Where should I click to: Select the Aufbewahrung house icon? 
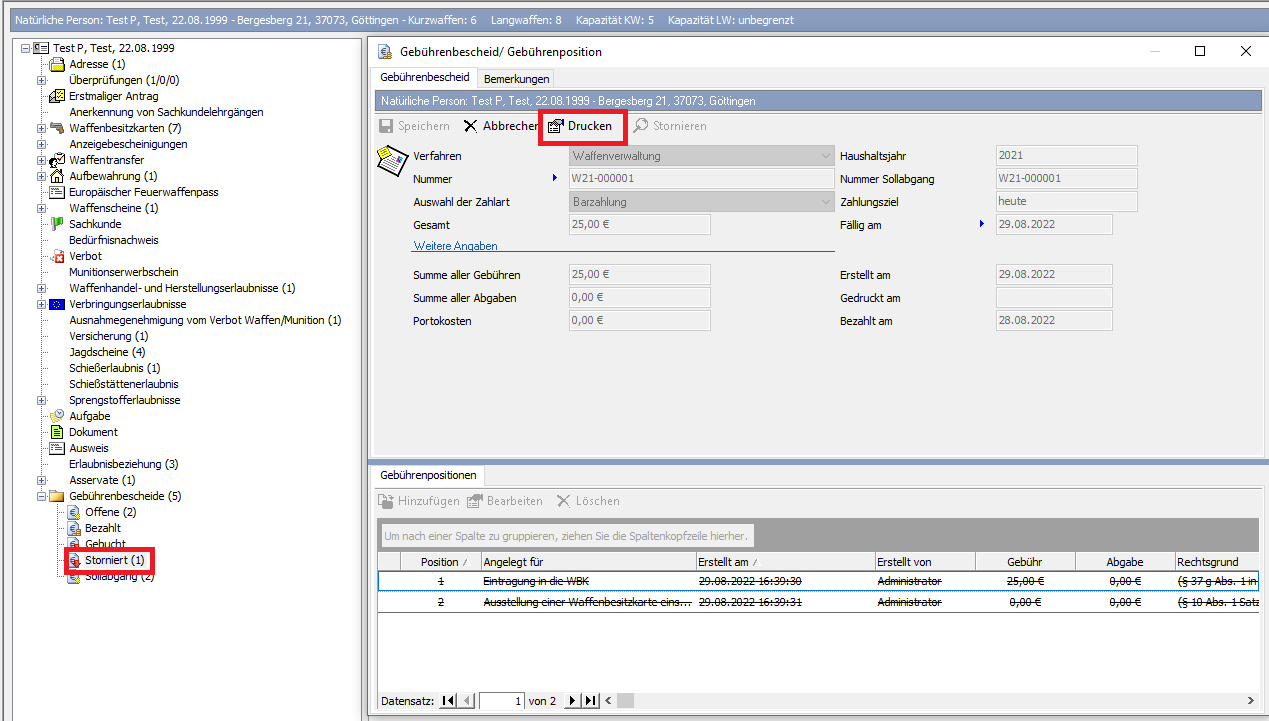click(57, 176)
